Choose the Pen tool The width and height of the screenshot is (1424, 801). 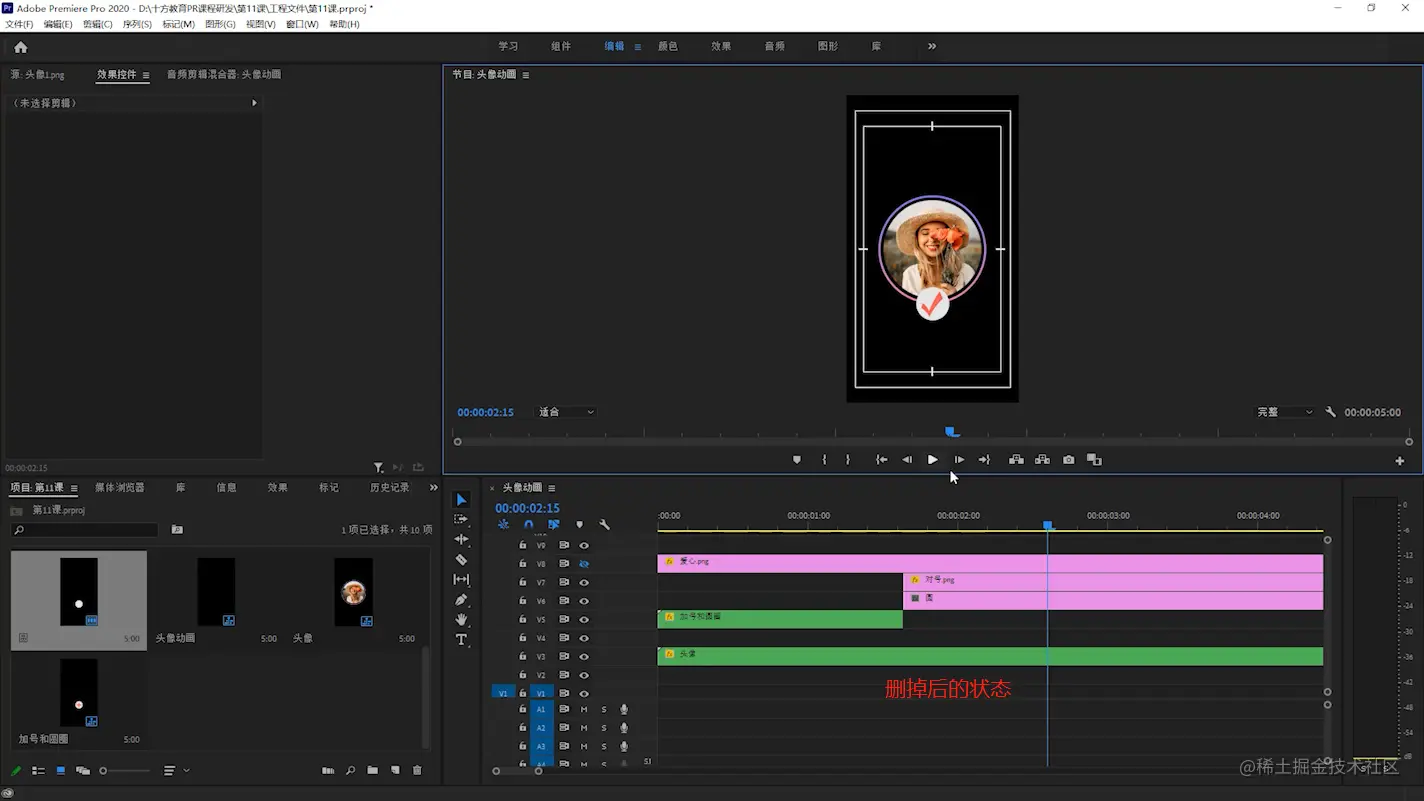461,600
